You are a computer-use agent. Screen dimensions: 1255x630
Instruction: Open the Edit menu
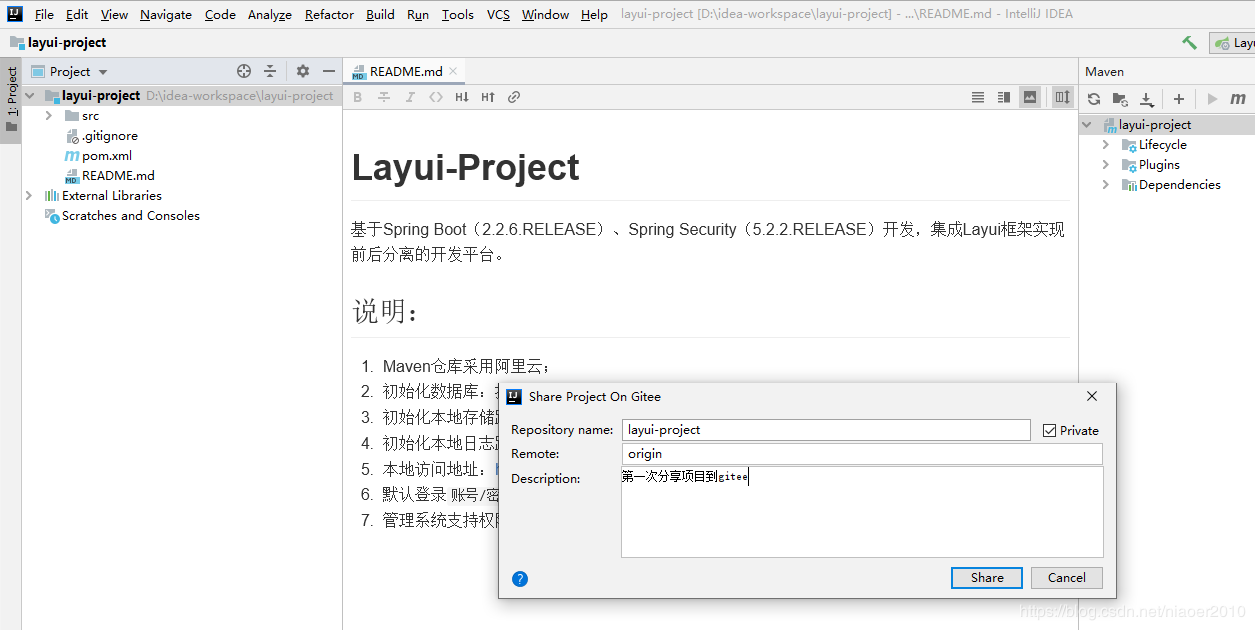coord(77,14)
